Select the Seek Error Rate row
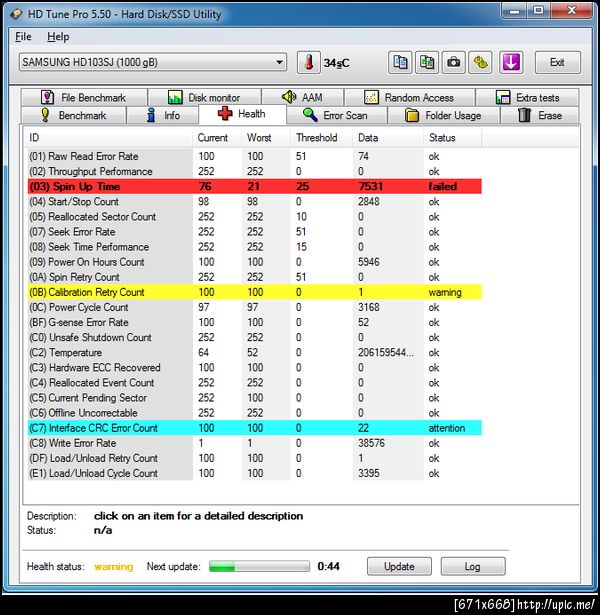 [255, 232]
